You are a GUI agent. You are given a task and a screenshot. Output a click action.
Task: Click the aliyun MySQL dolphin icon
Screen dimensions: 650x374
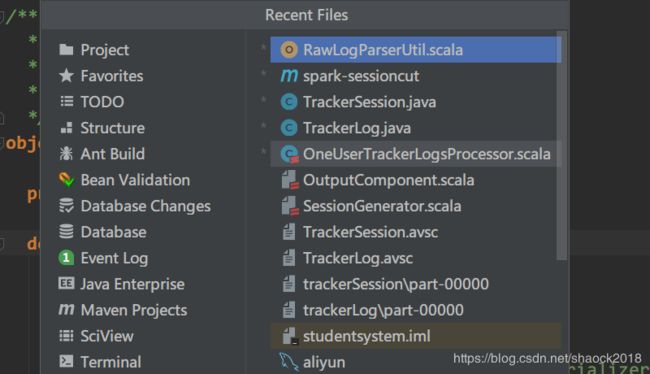289,362
